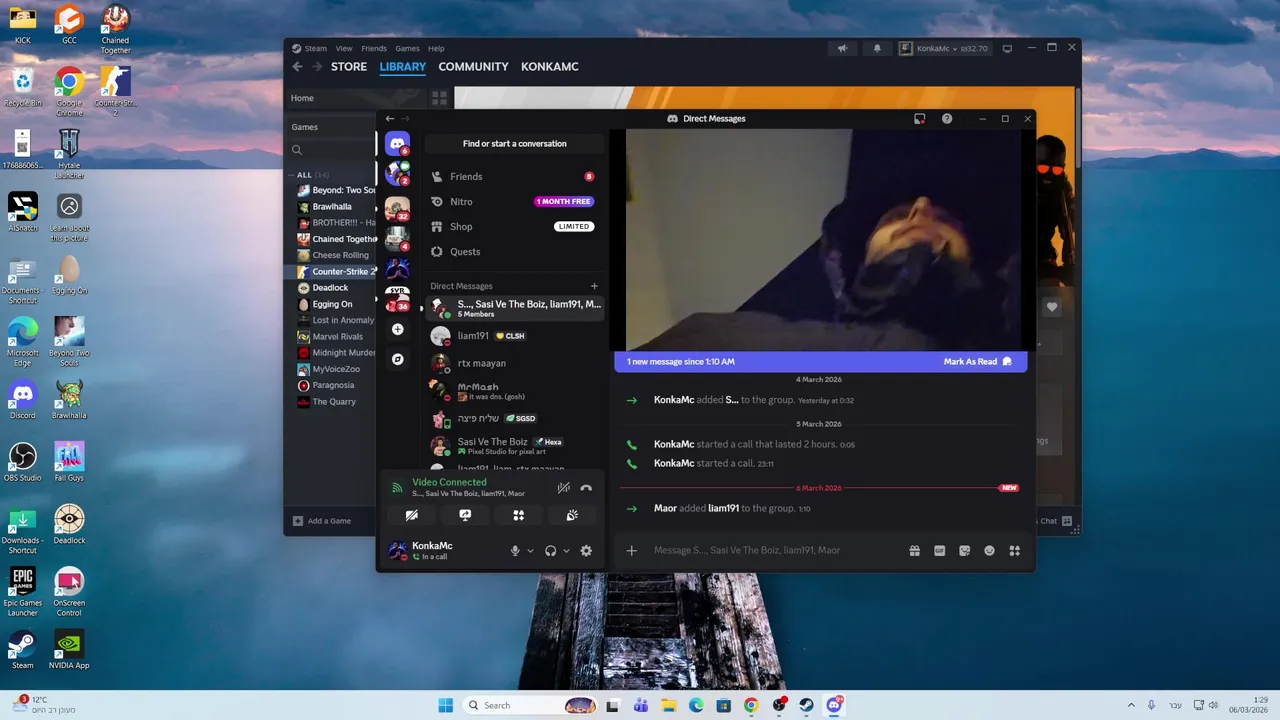Create a new DM with plus icon

pyautogui.click(x=594, y=286)
